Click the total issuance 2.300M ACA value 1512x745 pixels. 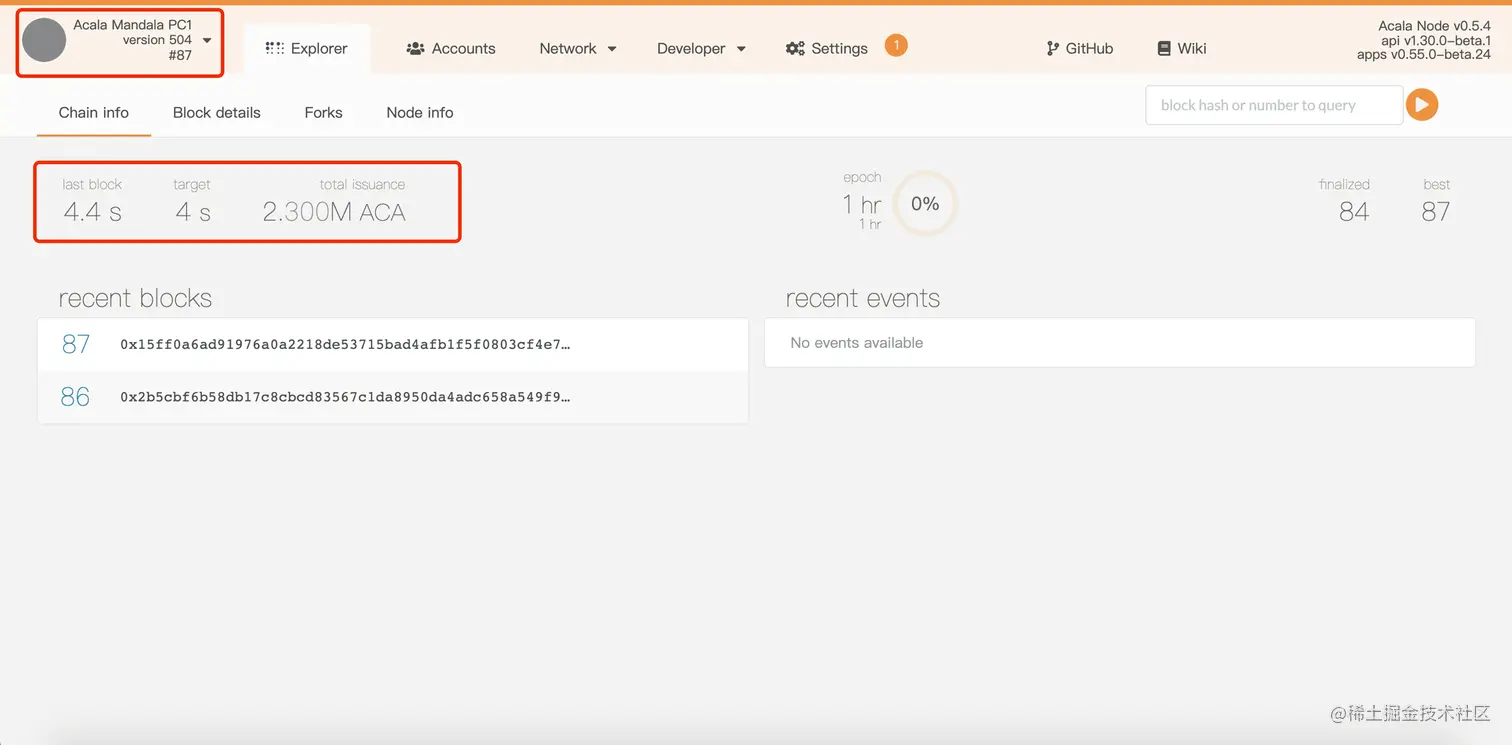tap(334, 211)
